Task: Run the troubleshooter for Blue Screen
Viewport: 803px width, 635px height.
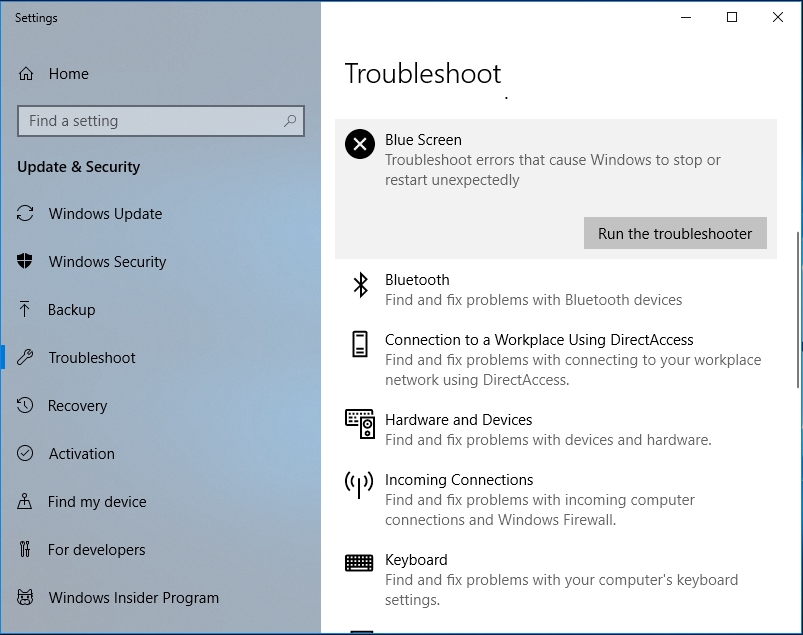Action: coord(675,234)
